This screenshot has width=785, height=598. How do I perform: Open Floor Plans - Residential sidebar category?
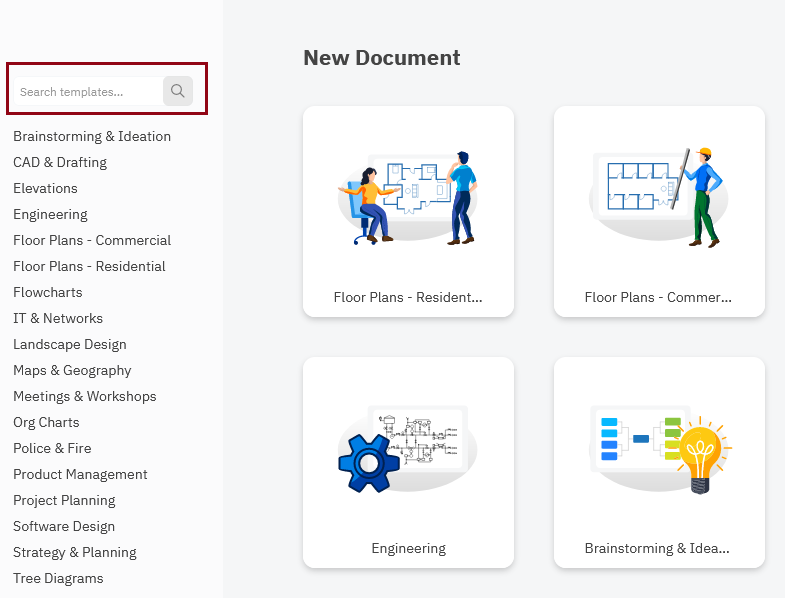[x=89, y=266]
